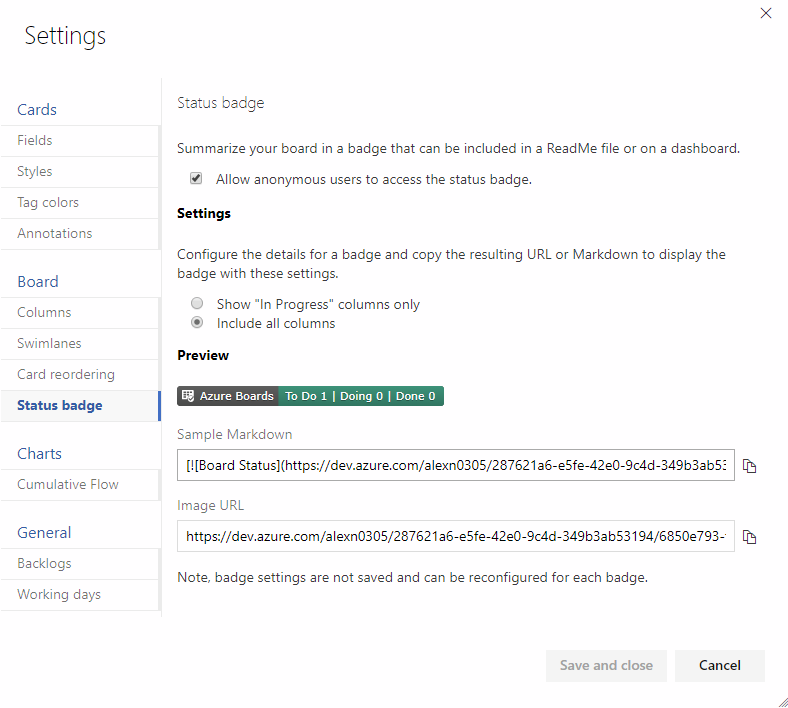
Task: Go to Backlogs settings
Action: point(44,564)
